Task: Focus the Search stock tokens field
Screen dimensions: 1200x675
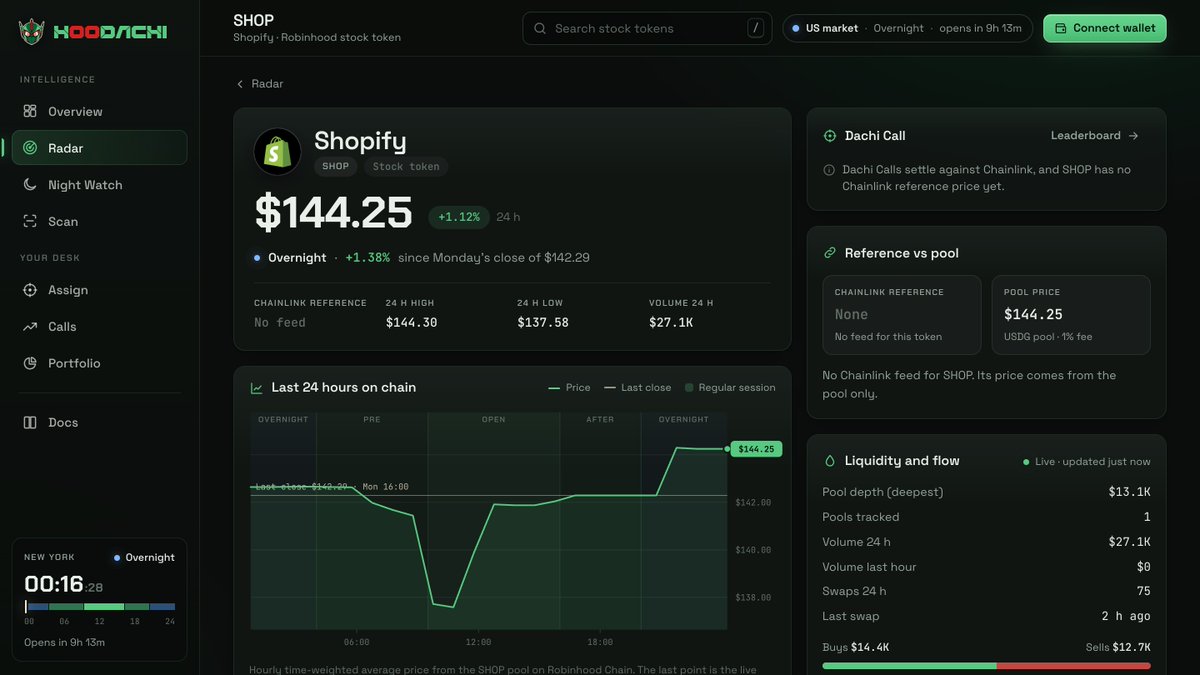Action: click(647, 28)
